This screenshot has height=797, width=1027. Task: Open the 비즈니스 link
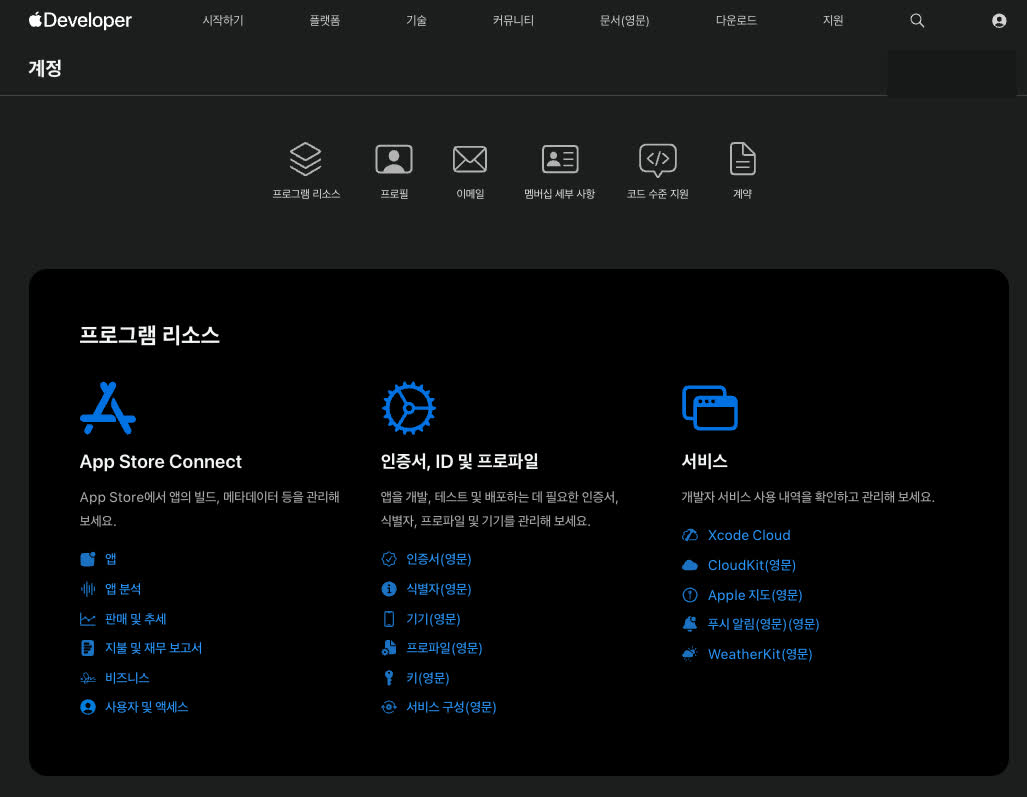[x=127, y=678]
